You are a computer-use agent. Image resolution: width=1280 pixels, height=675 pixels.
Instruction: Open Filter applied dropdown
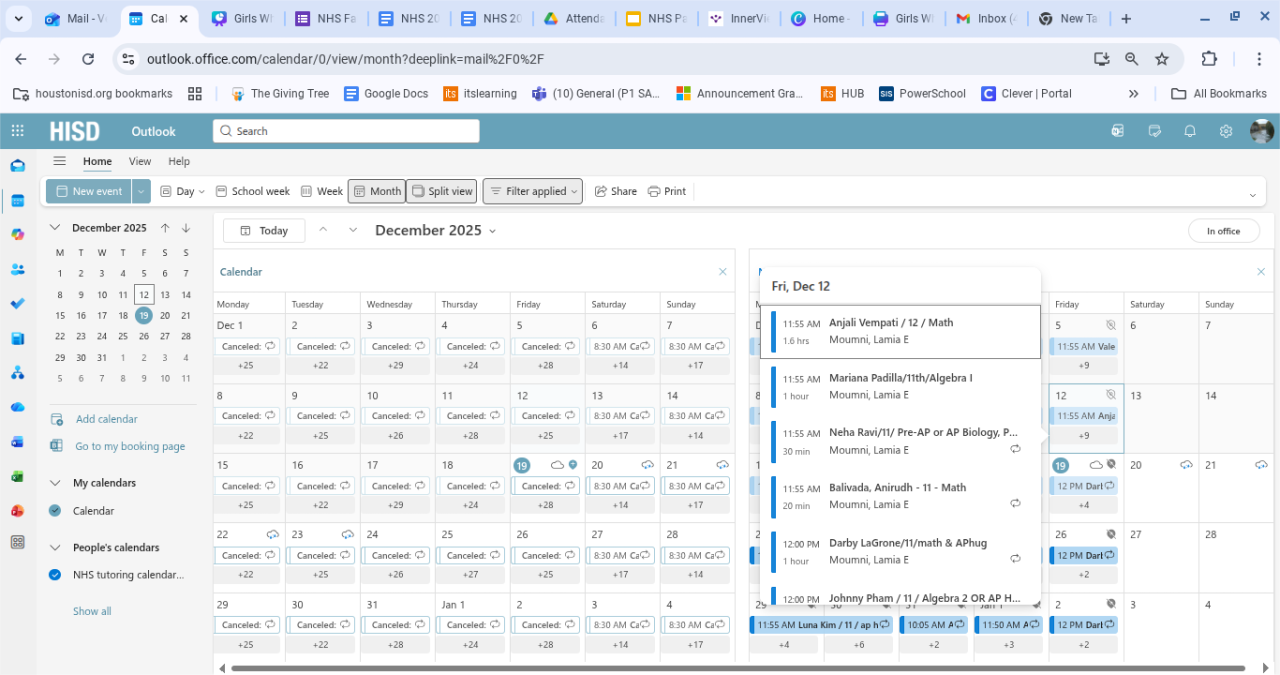[x=533, y=191]
